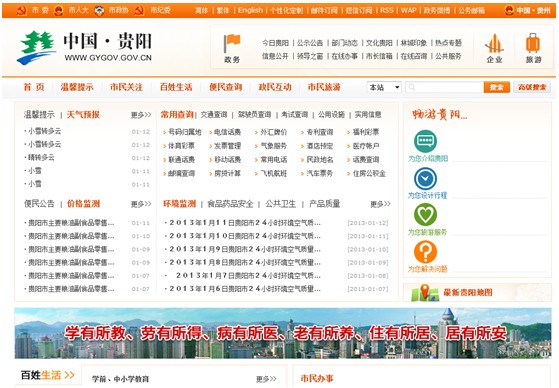The width and height of the screenshot is (559, 388).
Task: Open the 高级搜索 button
Action: tap(532, 87)
